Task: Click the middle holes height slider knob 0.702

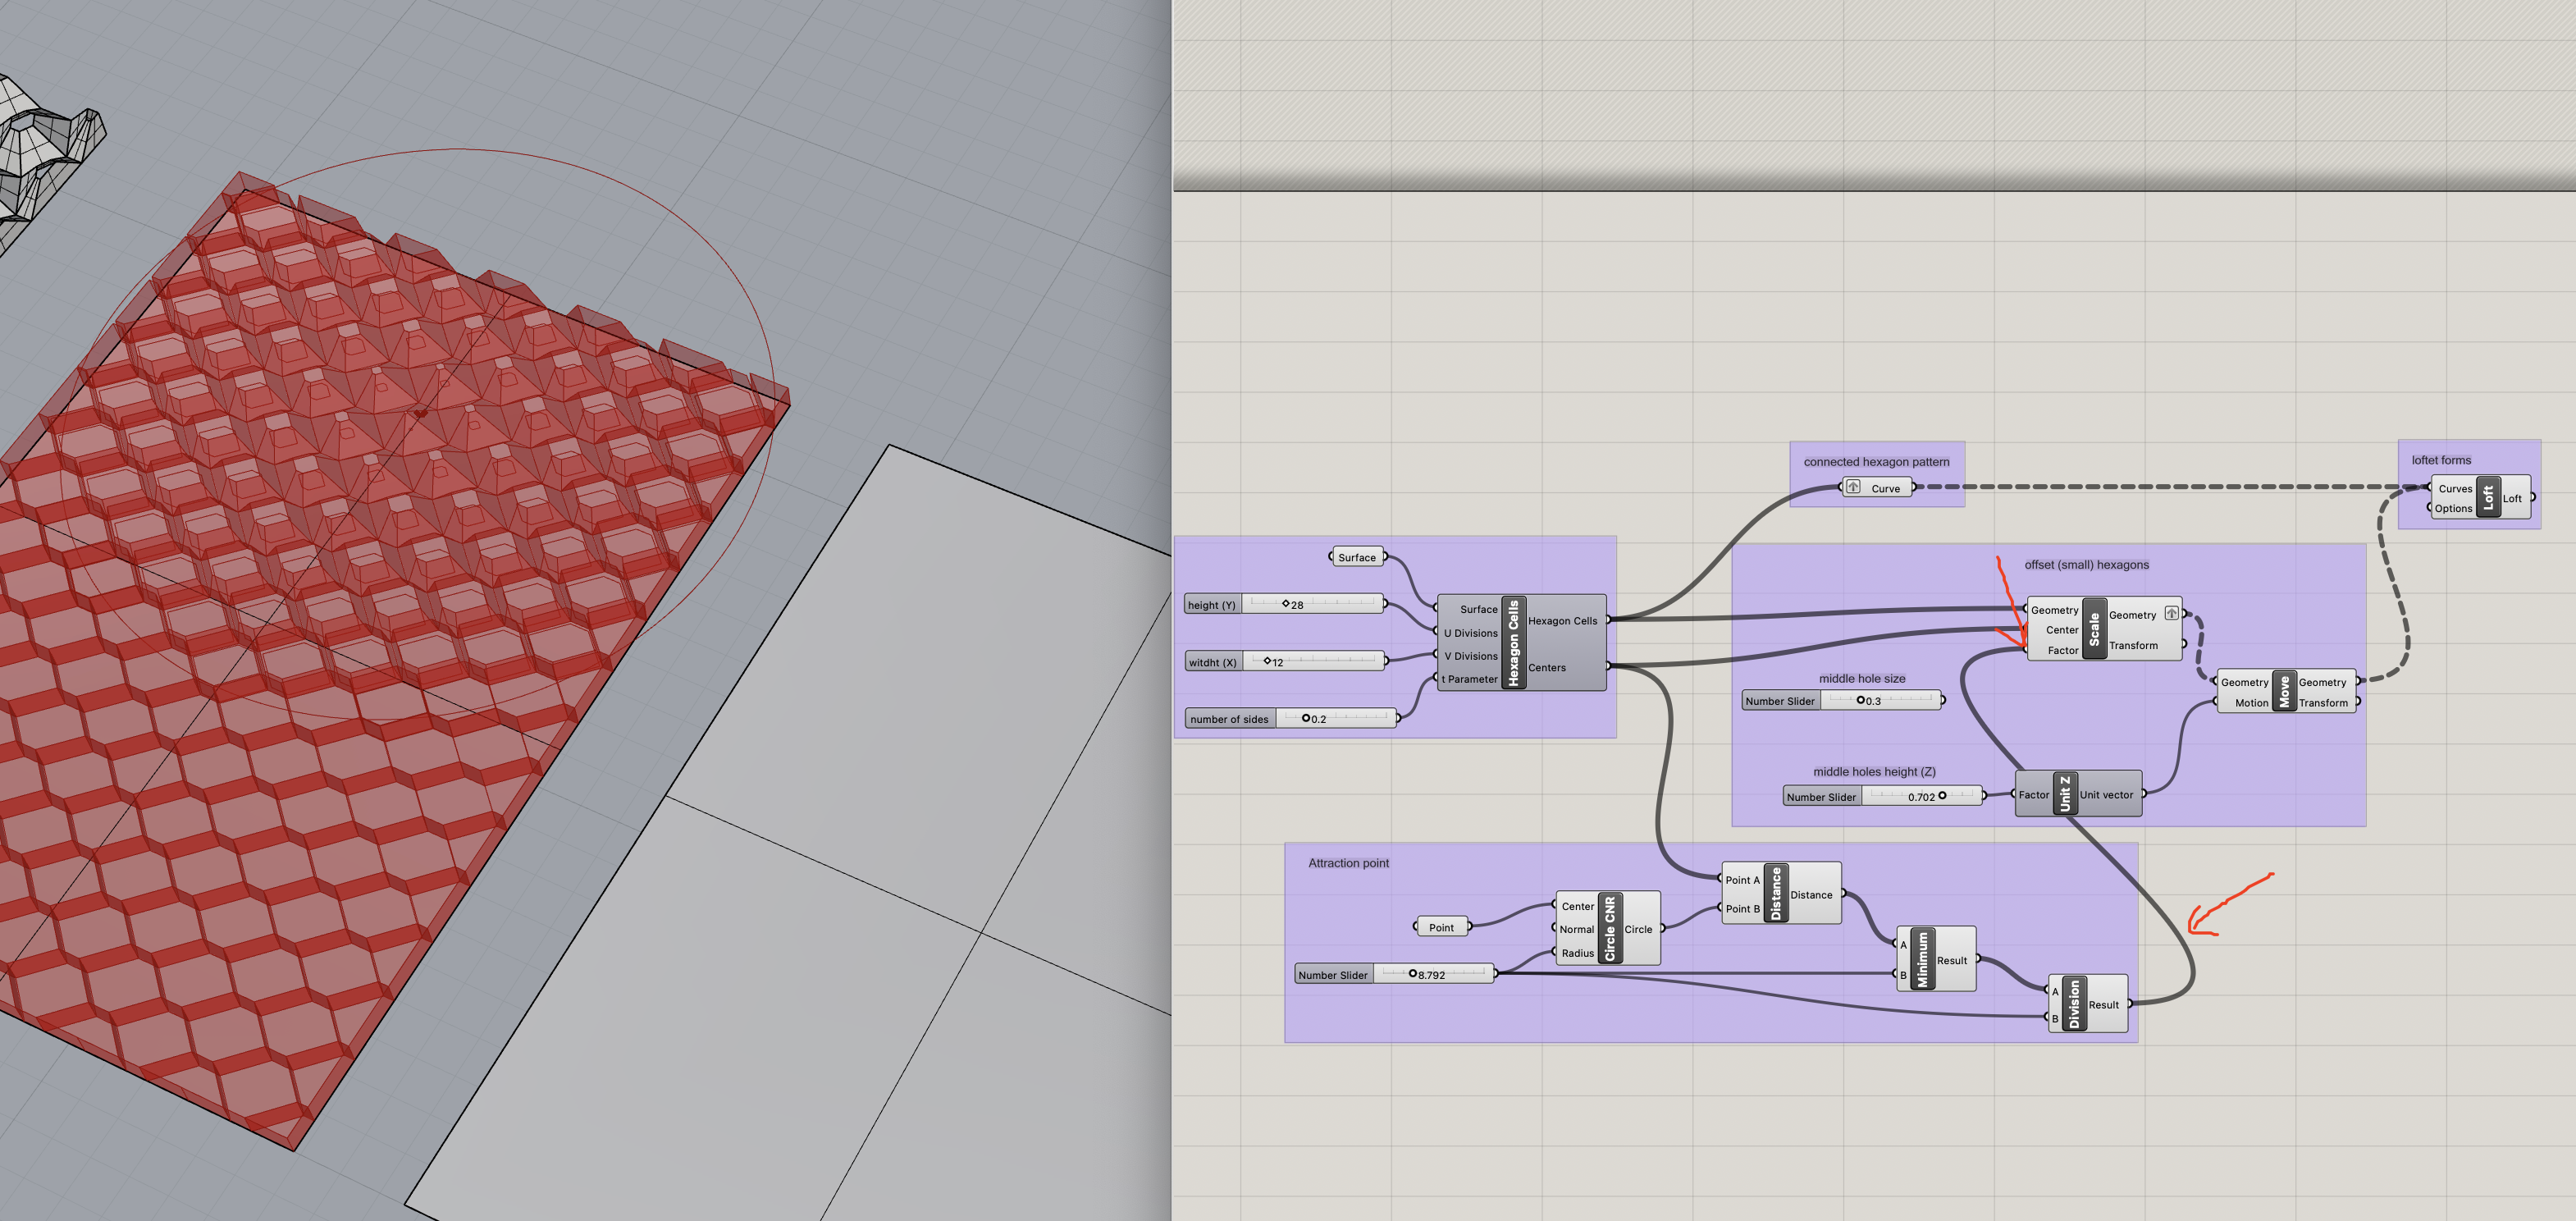Action: 1942,796
